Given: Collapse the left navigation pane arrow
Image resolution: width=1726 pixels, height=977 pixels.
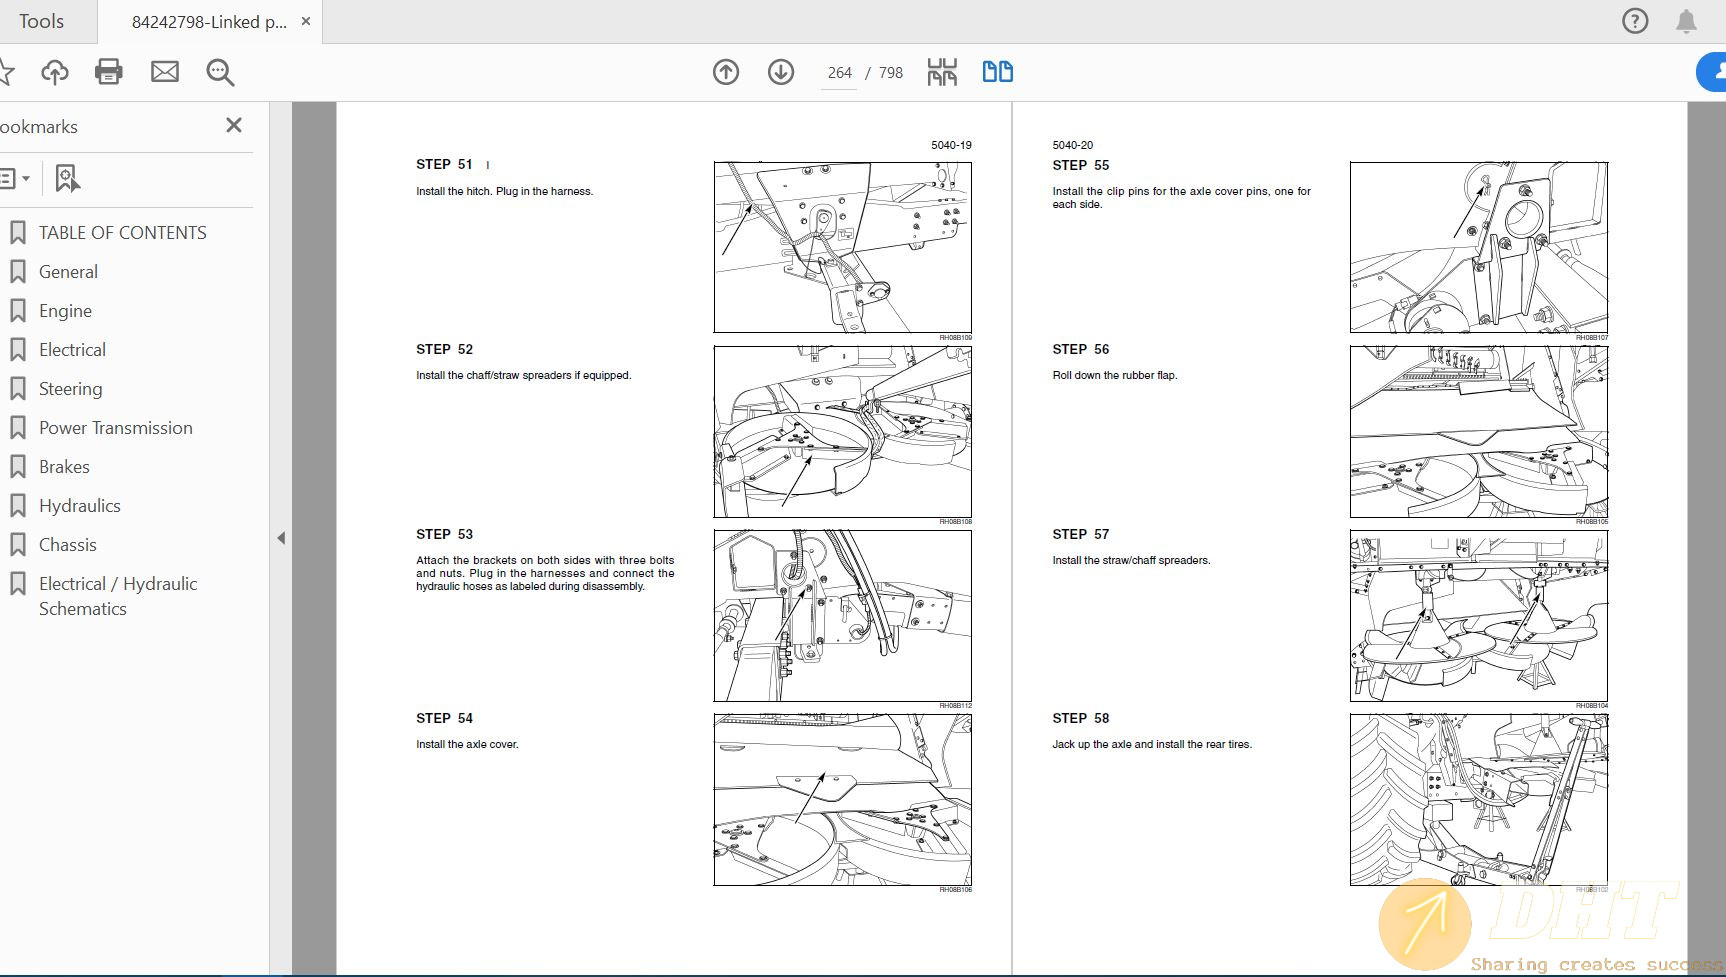Looking at the screenshot, I should coord(281,538).
